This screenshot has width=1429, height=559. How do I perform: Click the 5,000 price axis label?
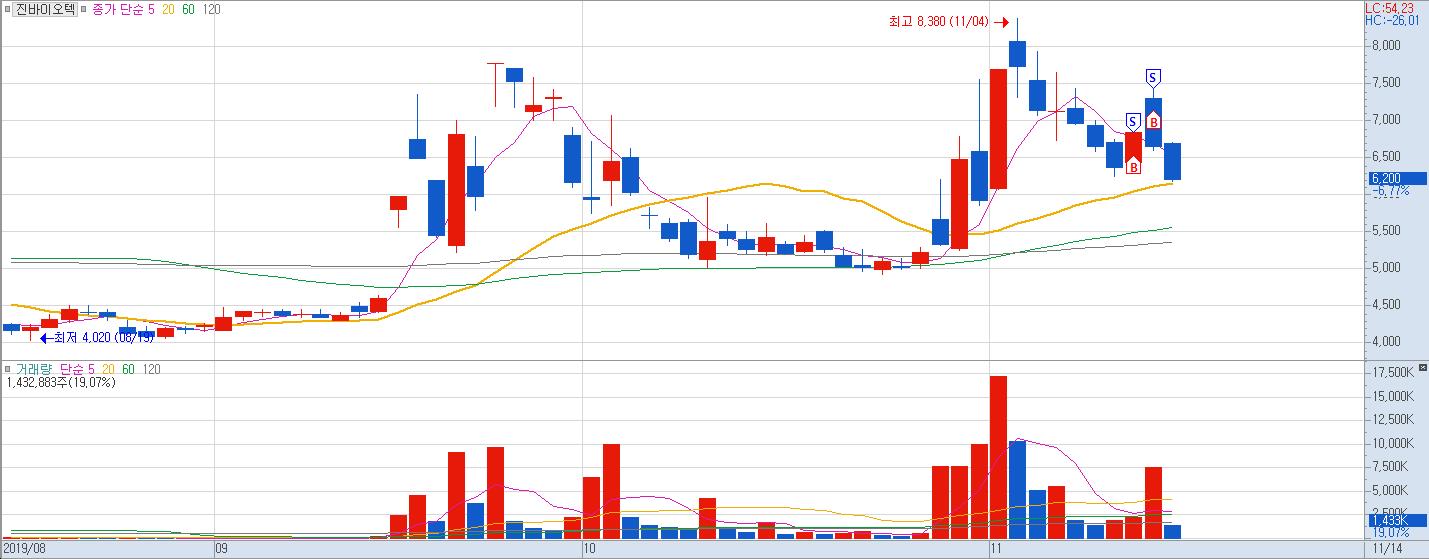[1385, 267]
